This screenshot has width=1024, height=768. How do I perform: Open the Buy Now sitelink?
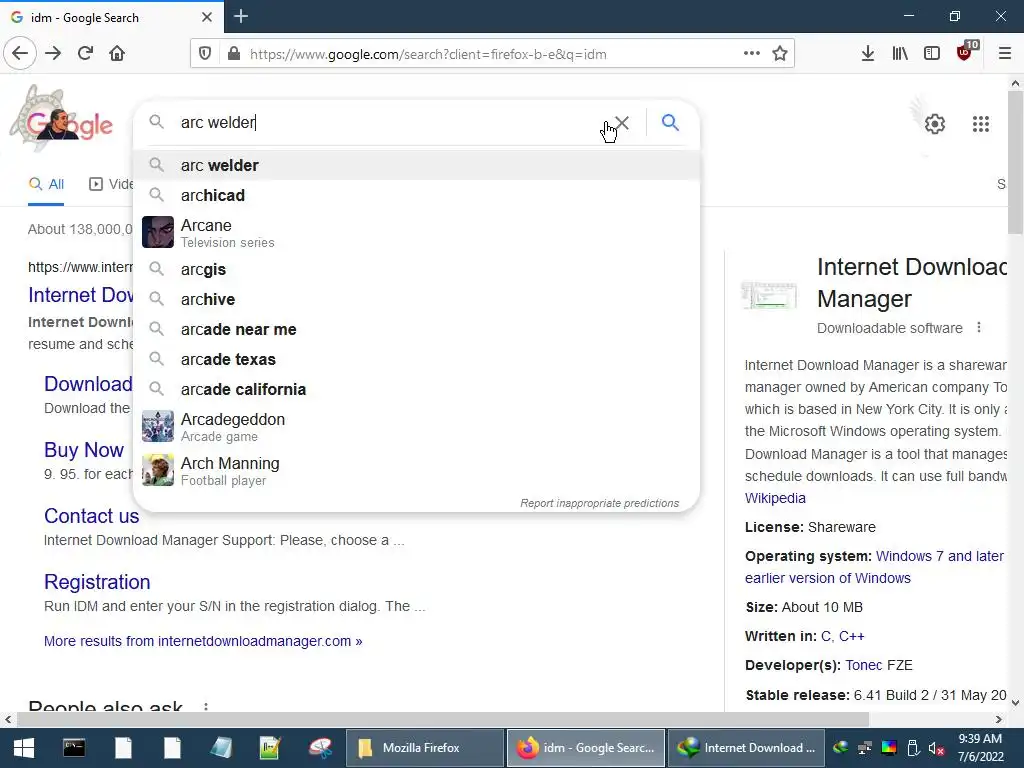pos(84,450)
